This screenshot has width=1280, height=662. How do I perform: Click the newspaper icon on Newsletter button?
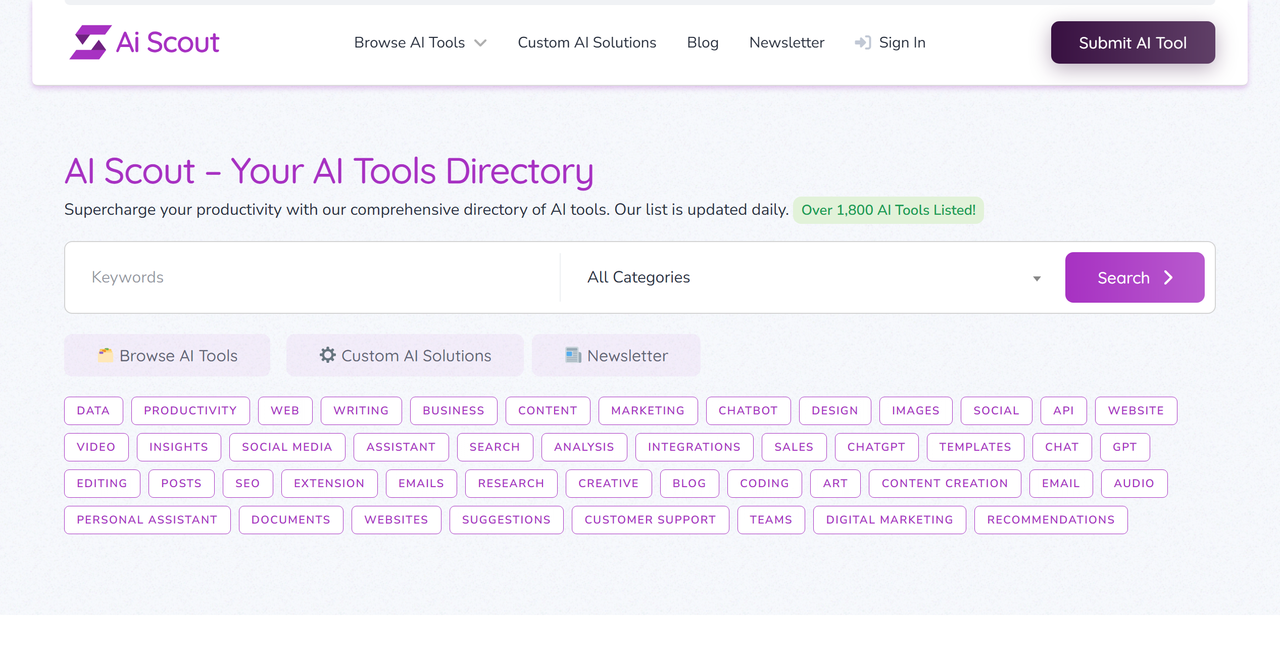[573, 355]
